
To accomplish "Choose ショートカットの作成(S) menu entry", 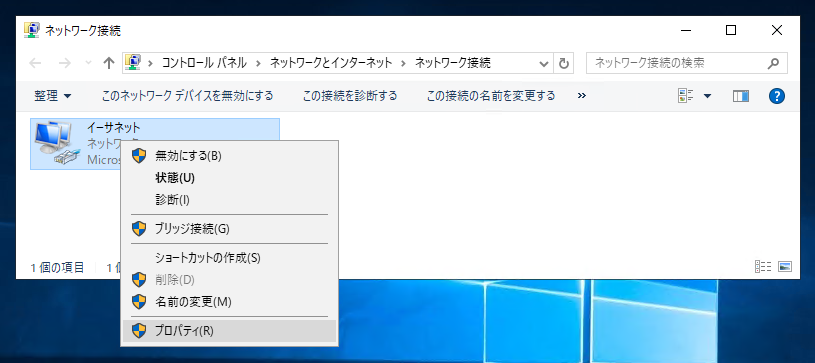I will click(229, 257).
